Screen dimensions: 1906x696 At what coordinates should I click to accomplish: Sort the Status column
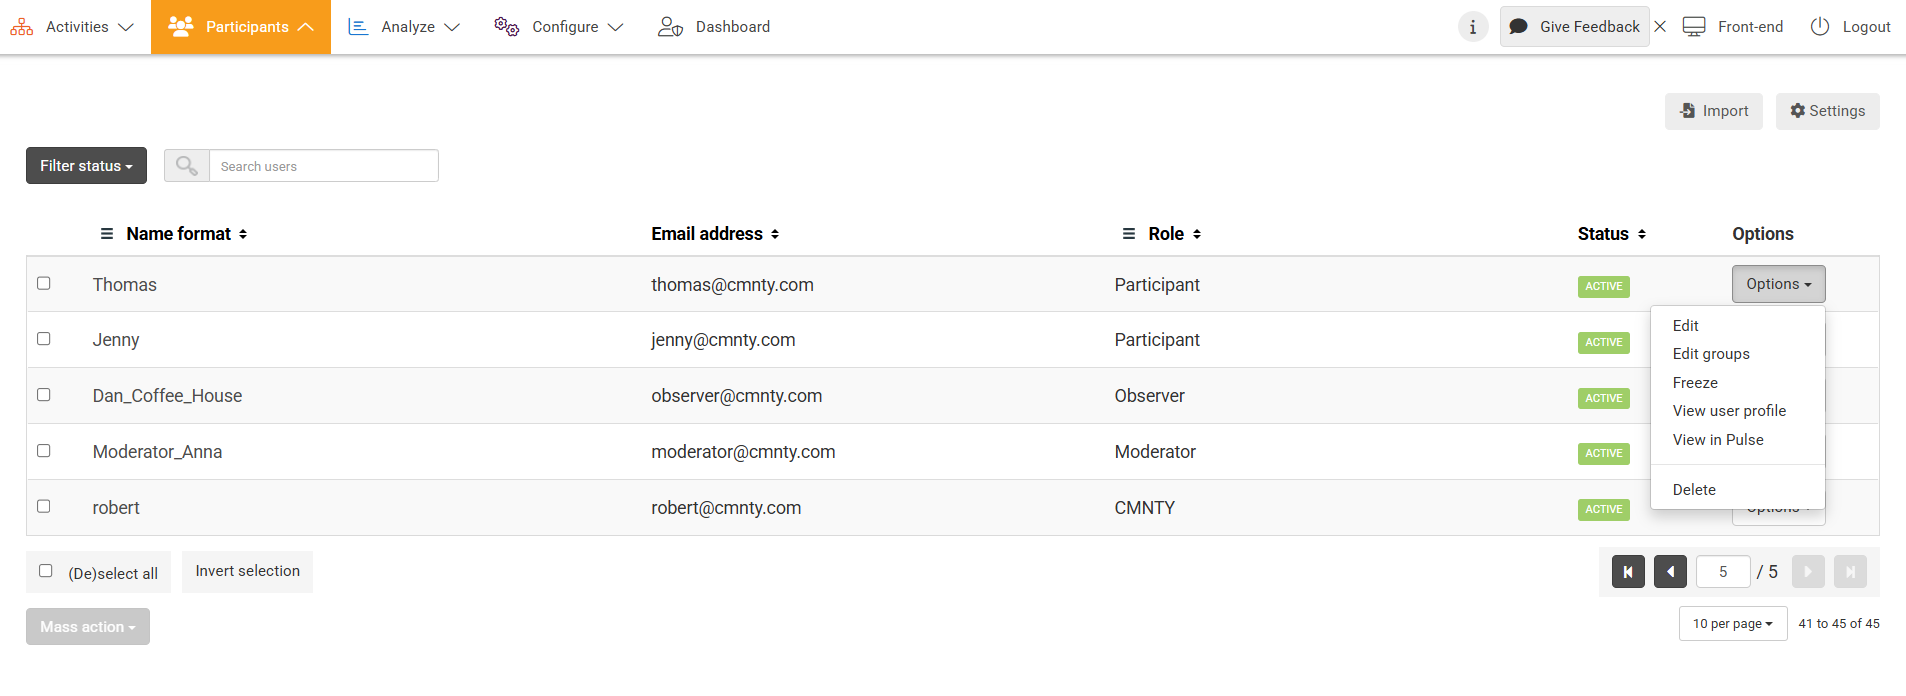coord(1642,234)
